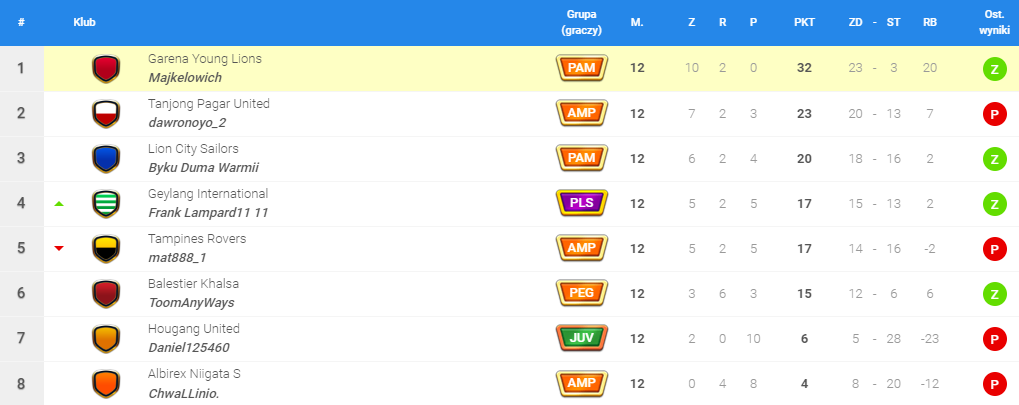
Task: Click the green up arrow beside Geylang International
Action: [x=59, y=204]
